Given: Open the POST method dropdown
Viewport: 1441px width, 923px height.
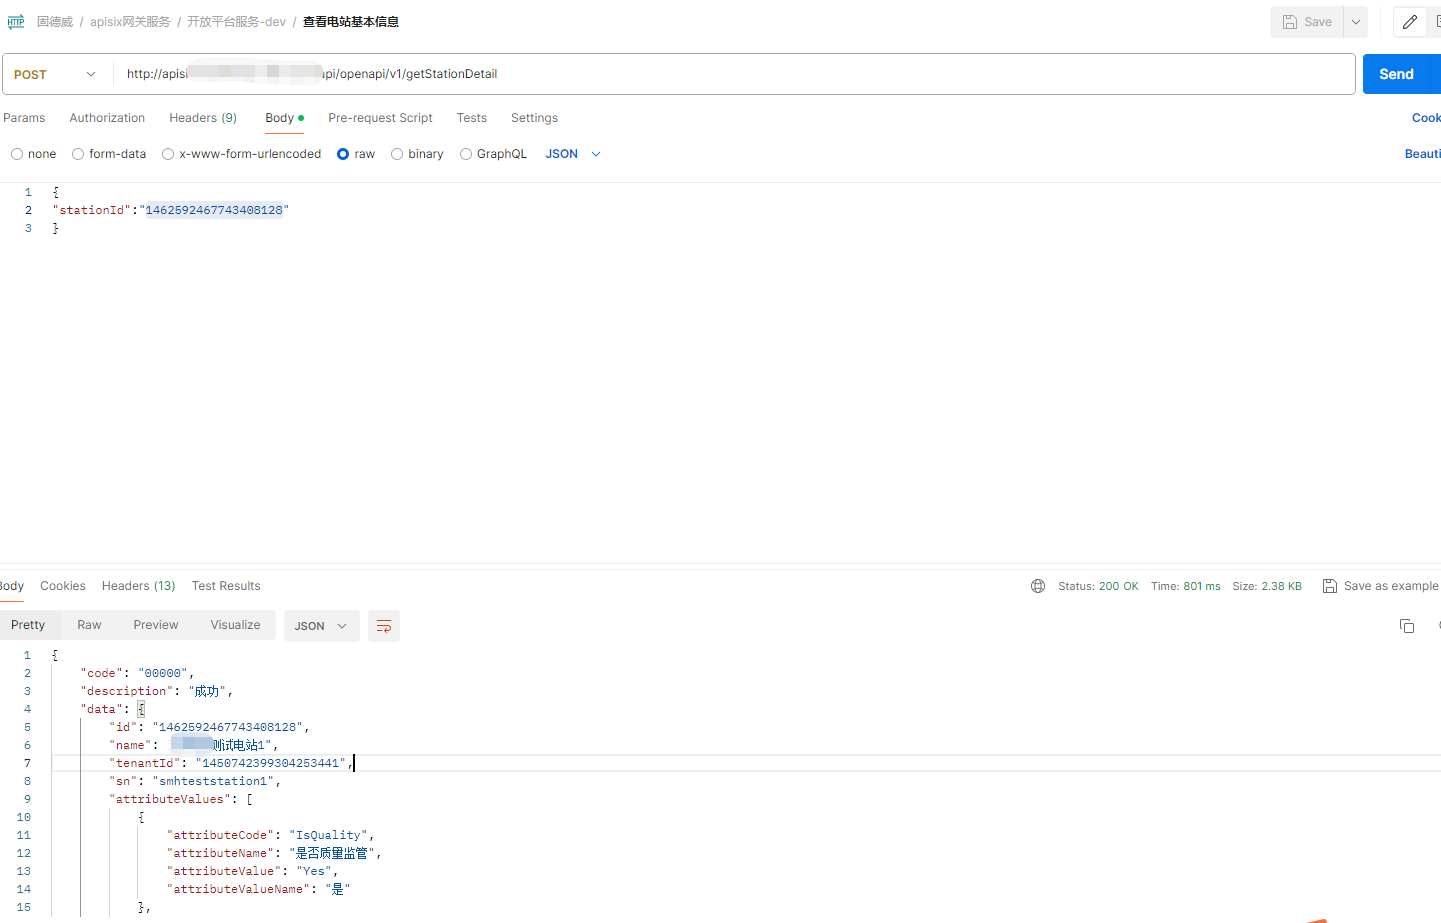Looking at the screenshot, I should click(57, 74).
